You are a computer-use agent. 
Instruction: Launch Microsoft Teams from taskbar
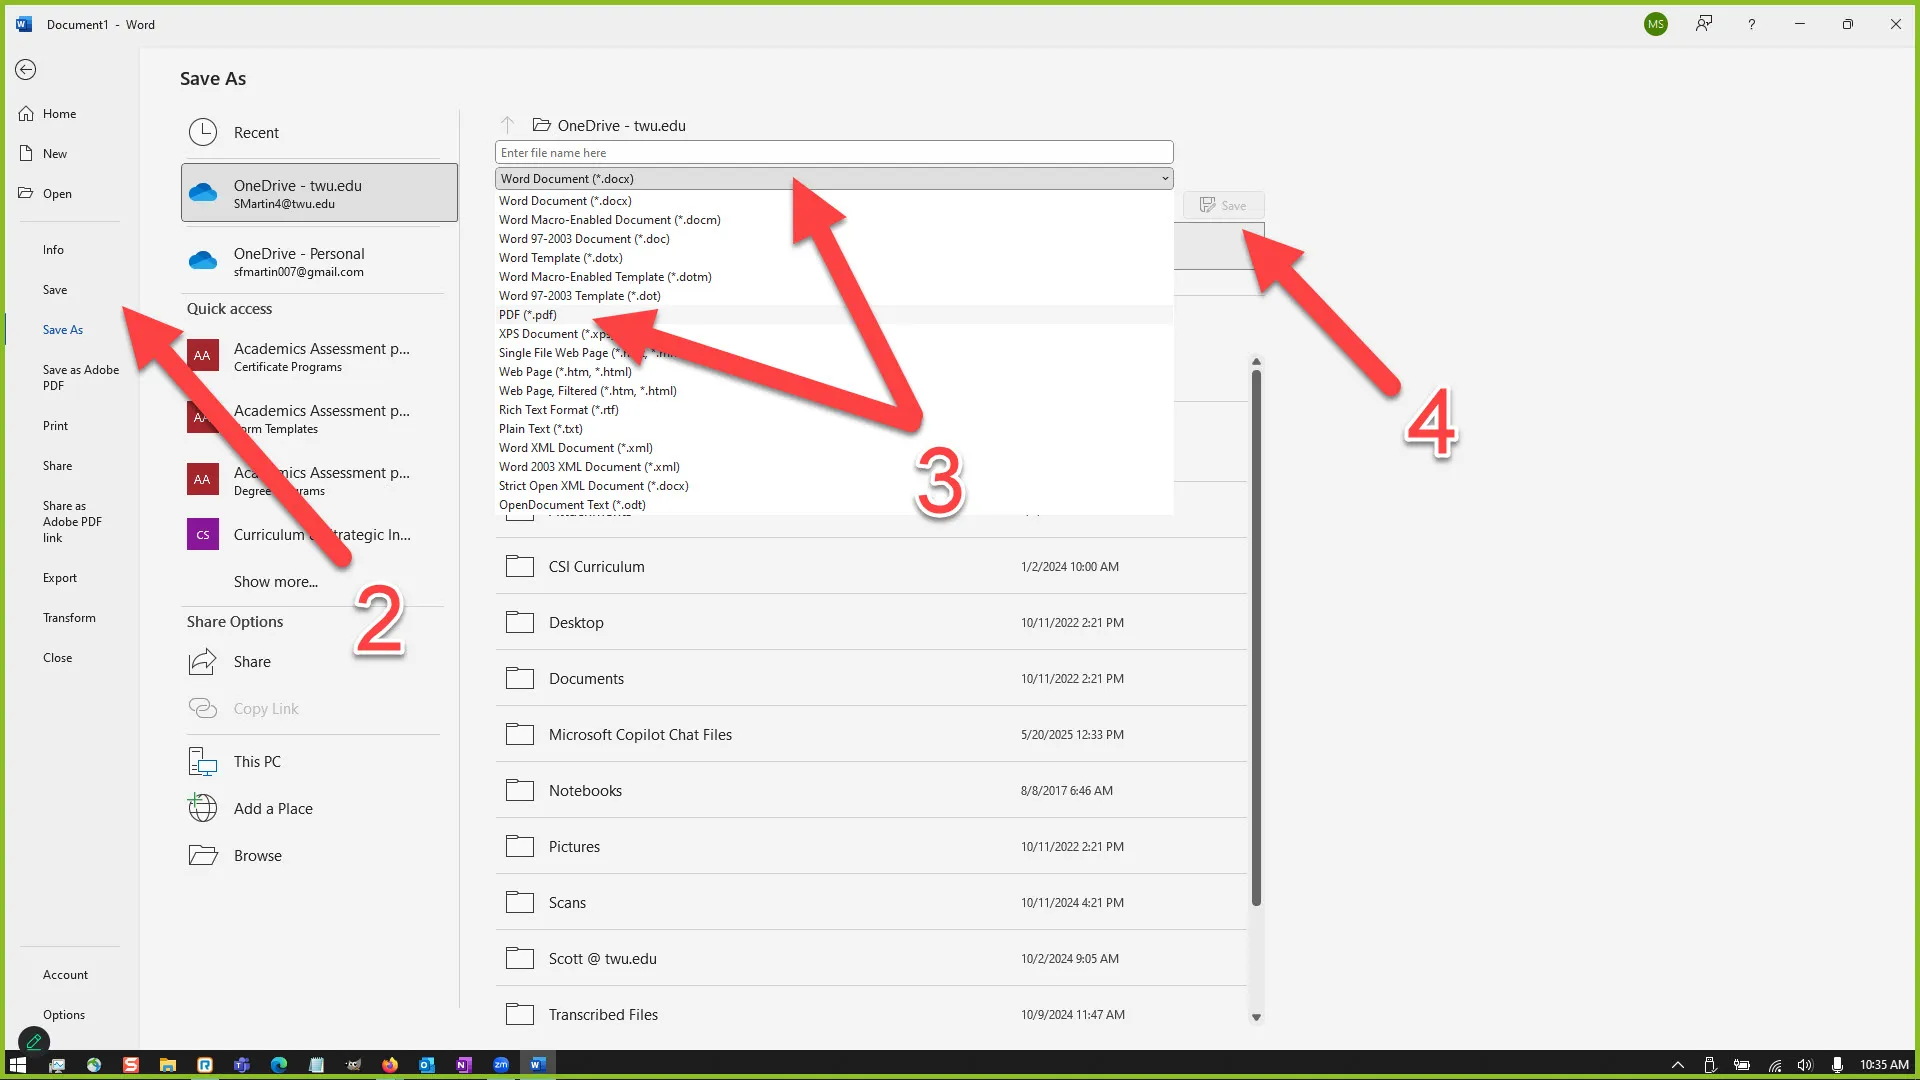pos(242,1065)
